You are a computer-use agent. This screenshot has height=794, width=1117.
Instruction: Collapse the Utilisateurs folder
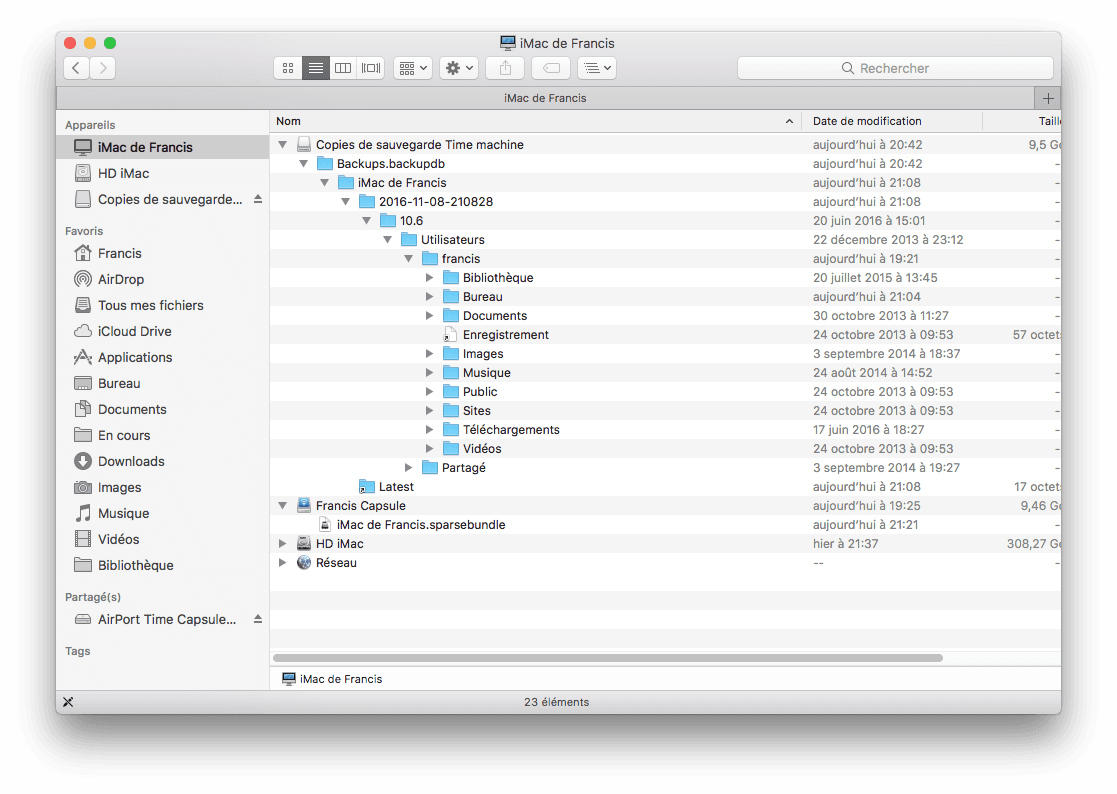[x=388, y=240]
